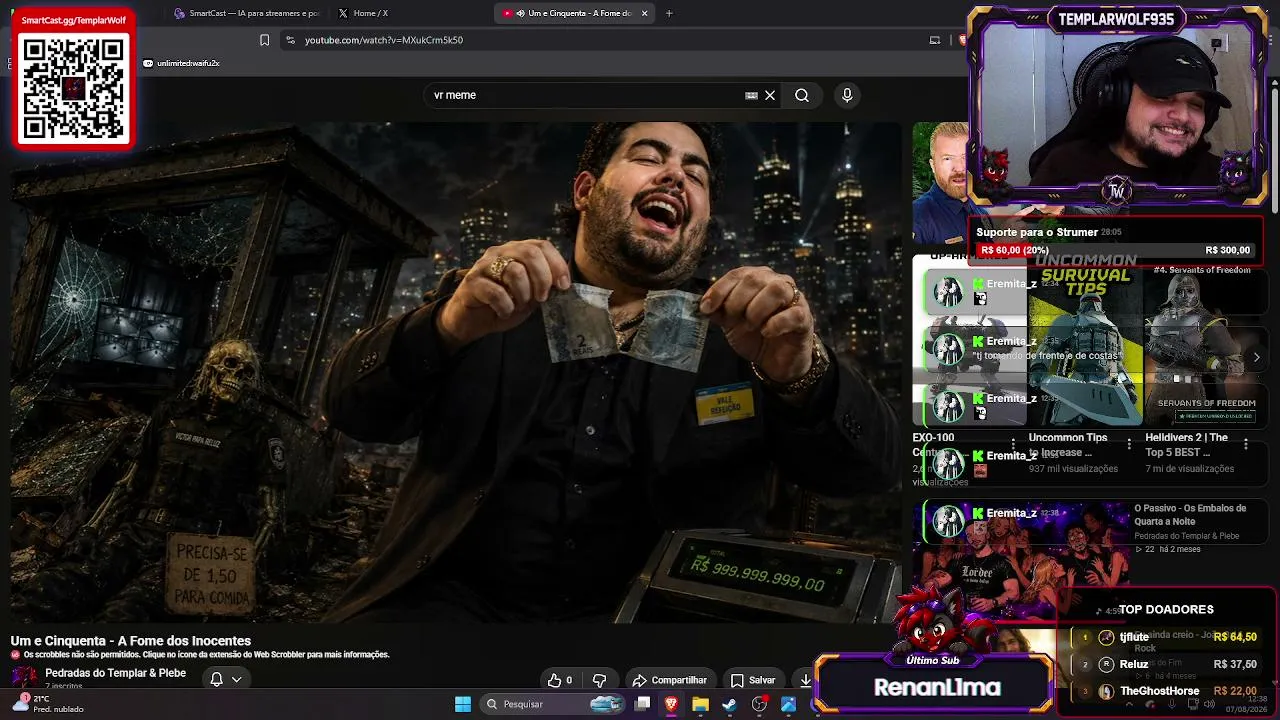1280x720 pixels.
Task: Switch to the SmartCast browser tab
Action: pyautogui.click(x=246, y=13)
